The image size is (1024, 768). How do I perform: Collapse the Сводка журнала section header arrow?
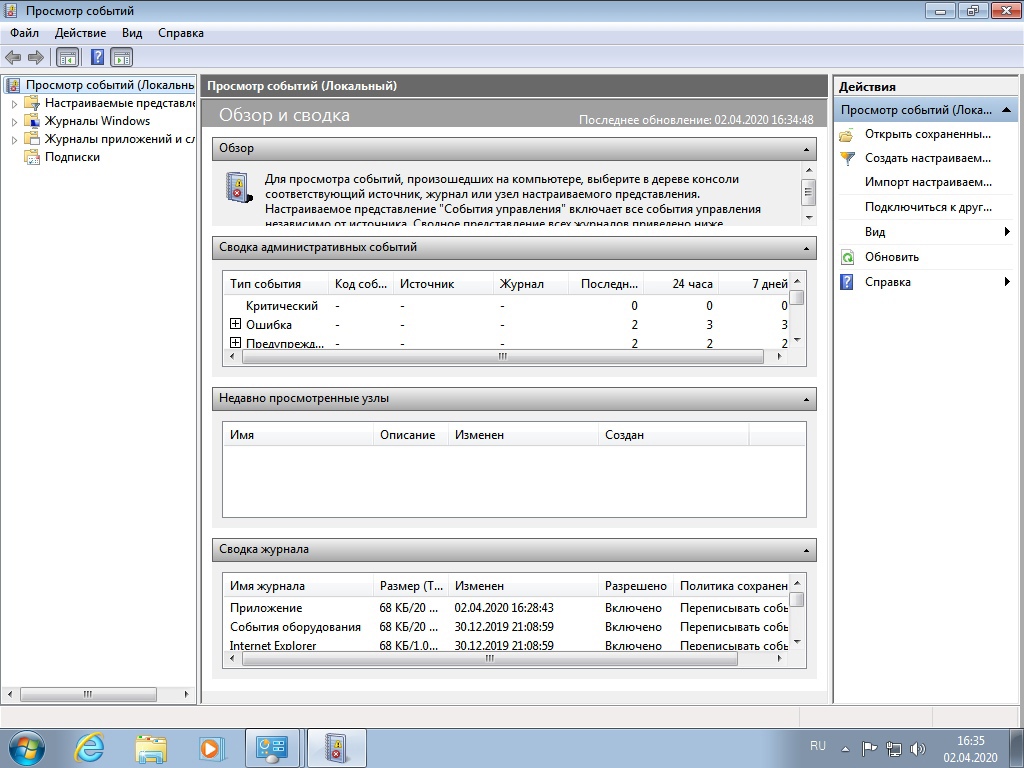pos(806,550)
